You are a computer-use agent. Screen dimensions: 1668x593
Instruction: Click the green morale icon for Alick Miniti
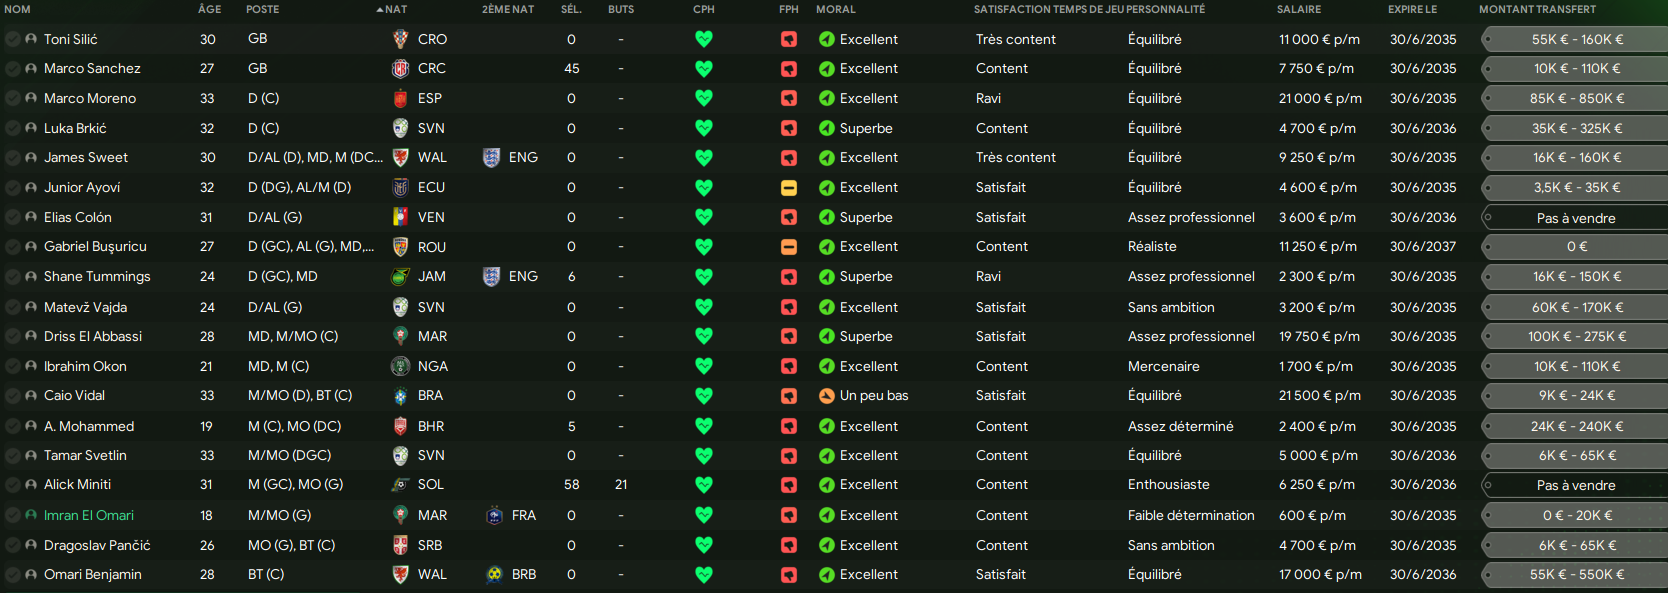tap(827, 484)
